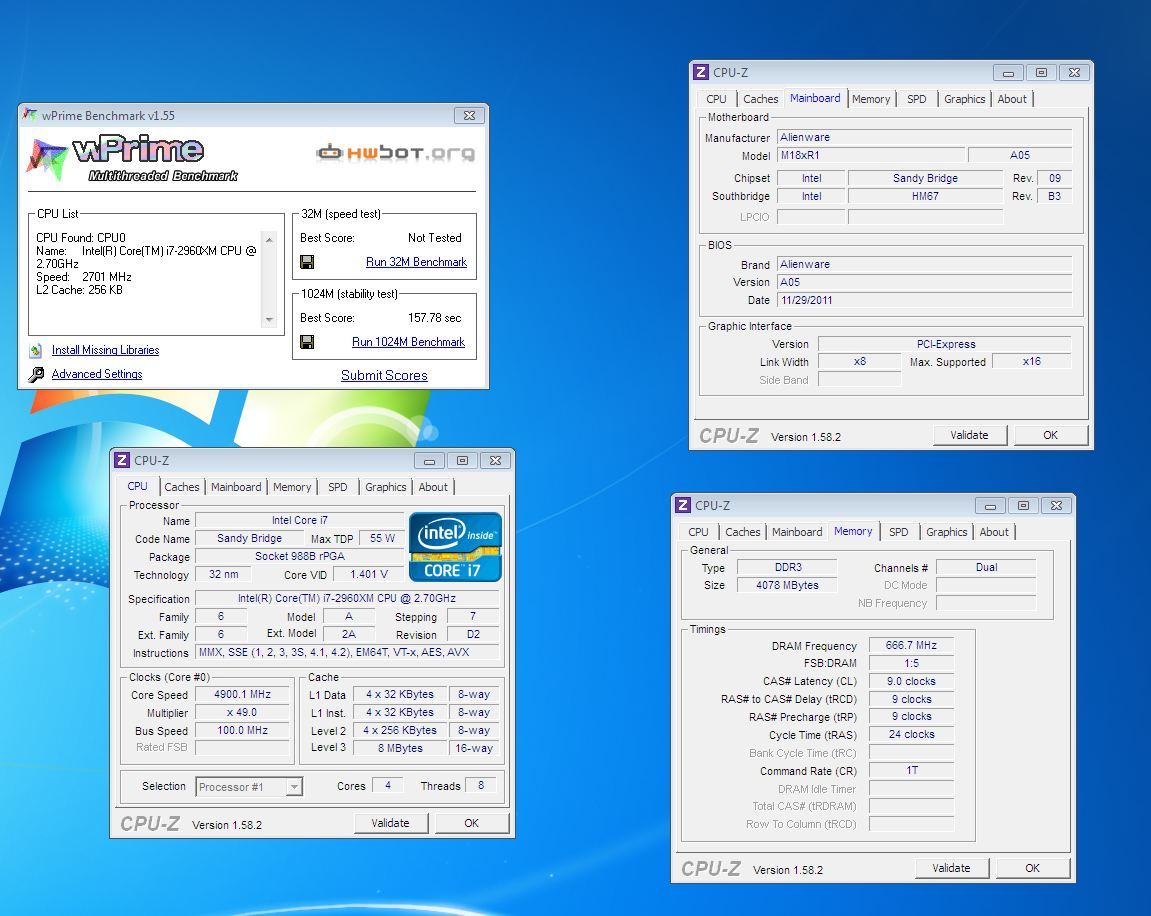Click the Core VID value 1.401 V

point(368,575)
